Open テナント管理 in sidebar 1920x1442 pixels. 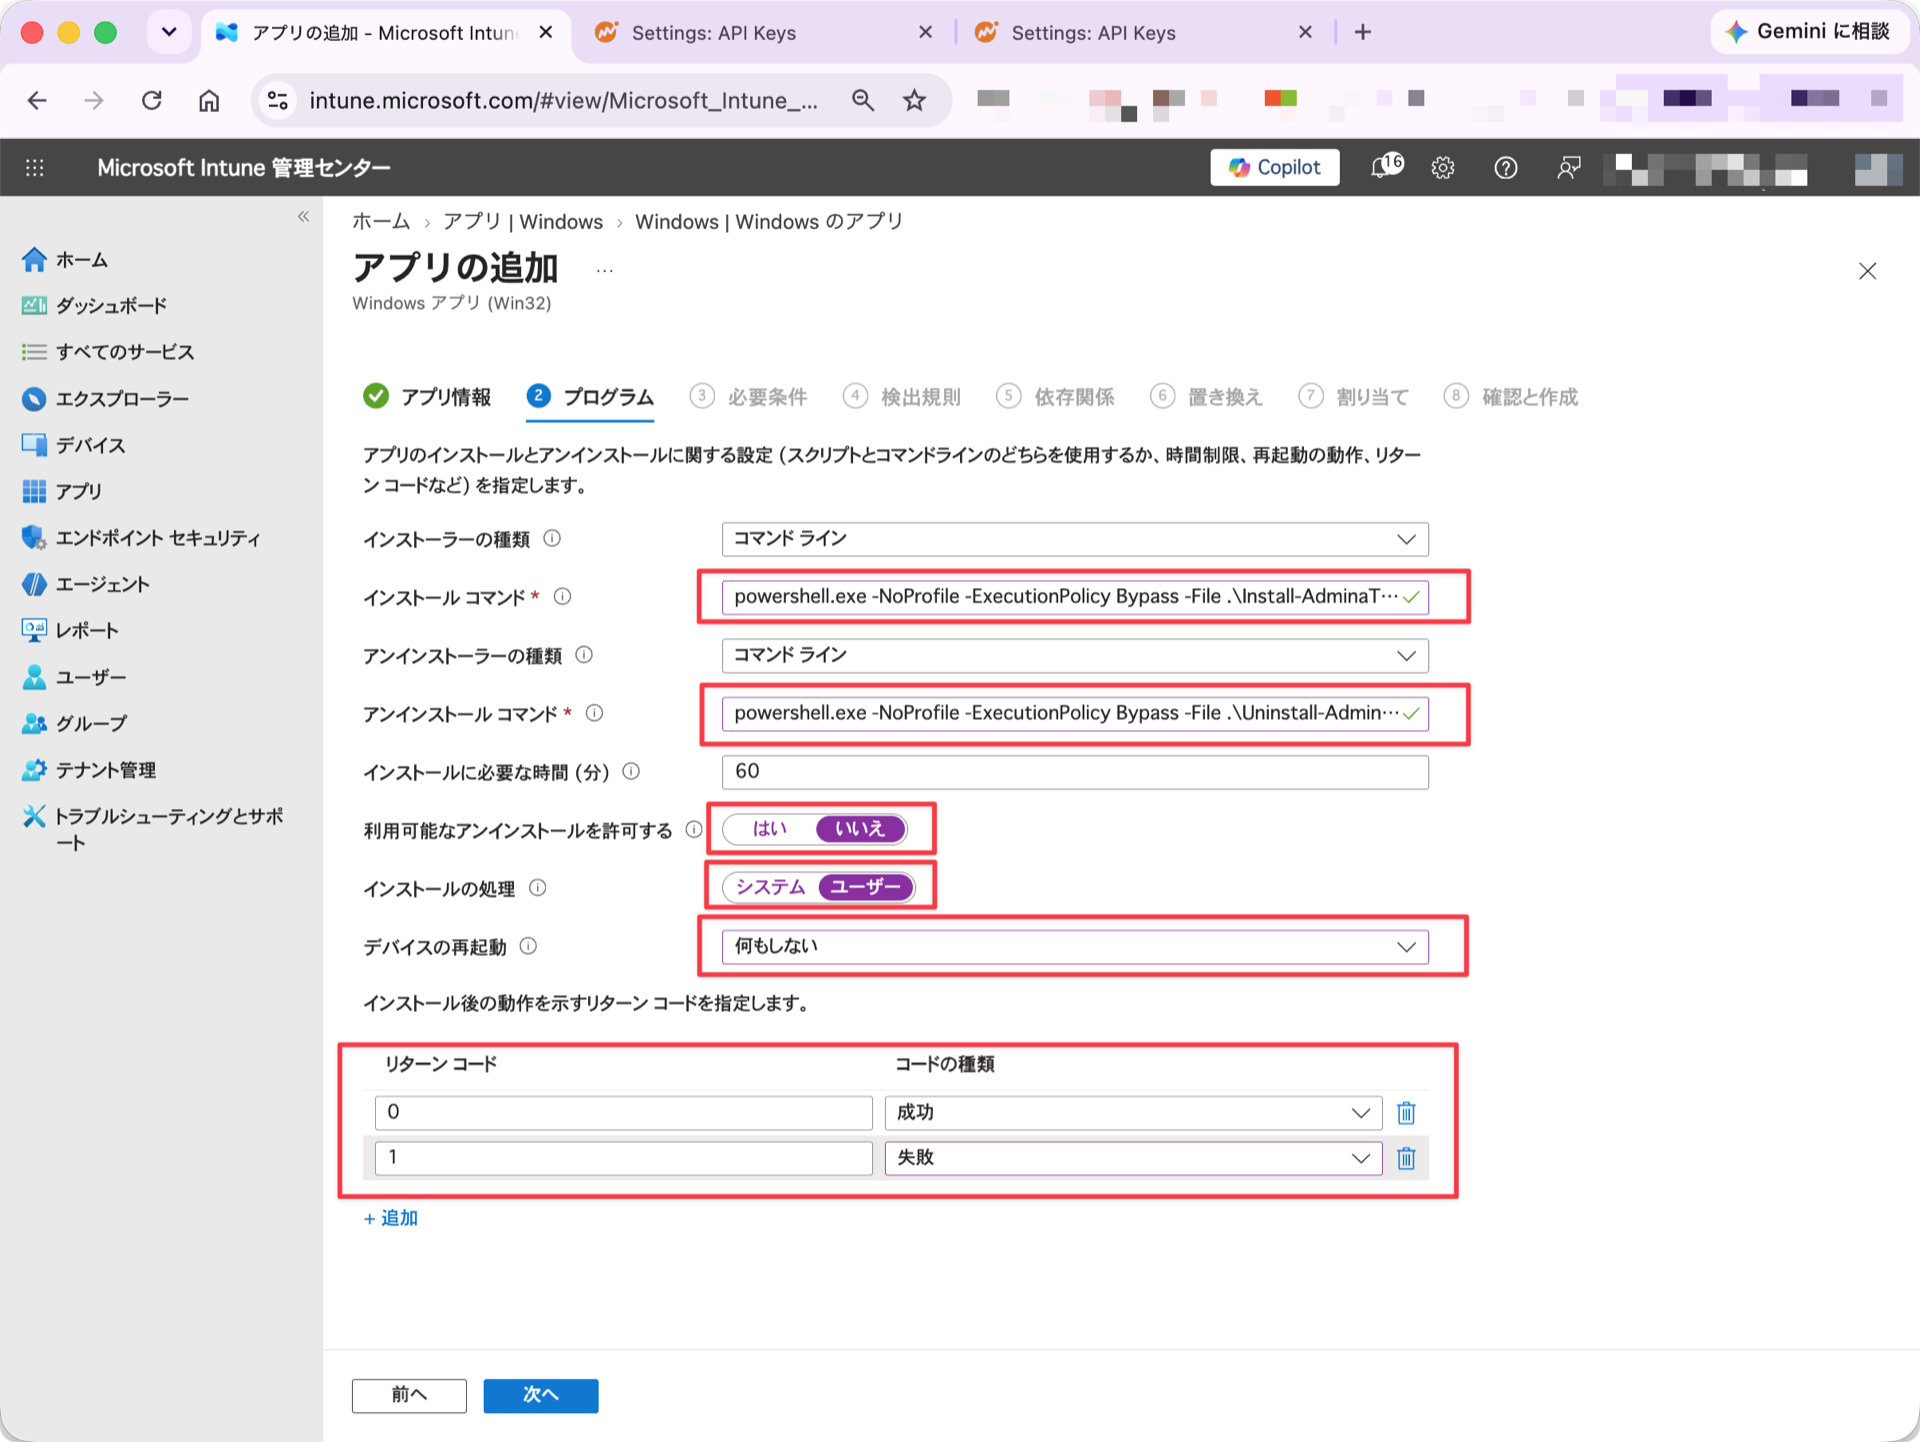[89, 770]
